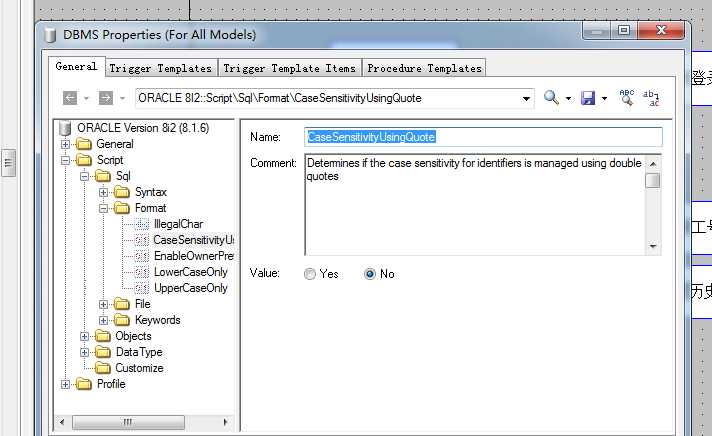Click the General folder icon

point(84,144)
